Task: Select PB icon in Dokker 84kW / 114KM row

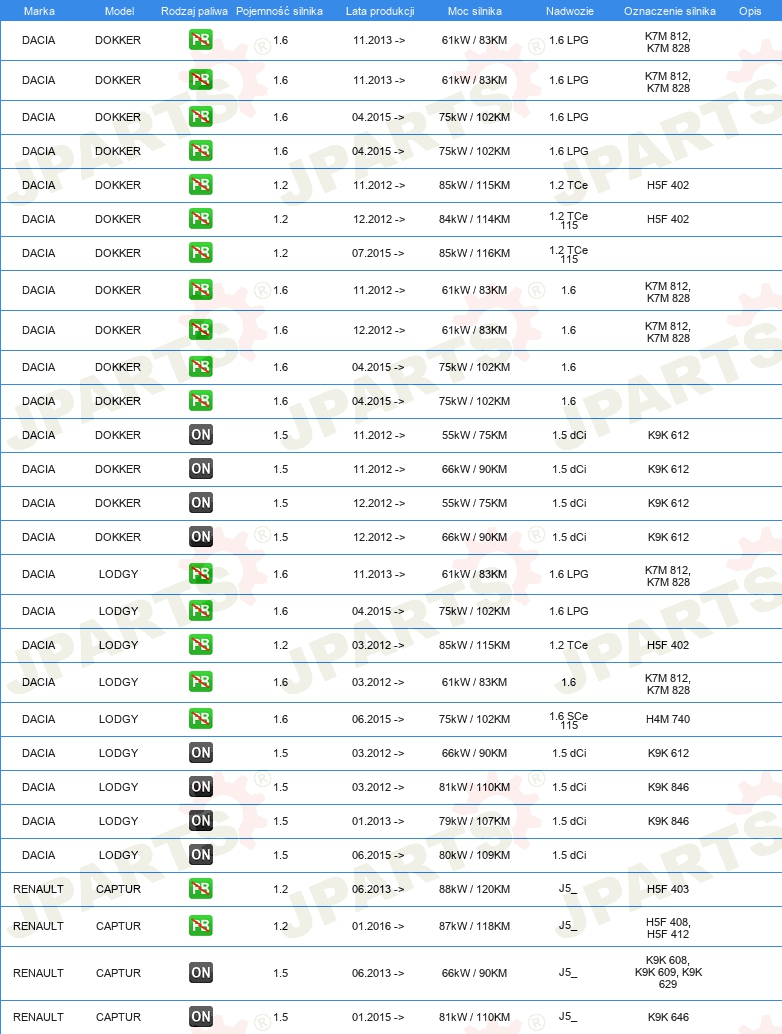Action: pos(200,219)
